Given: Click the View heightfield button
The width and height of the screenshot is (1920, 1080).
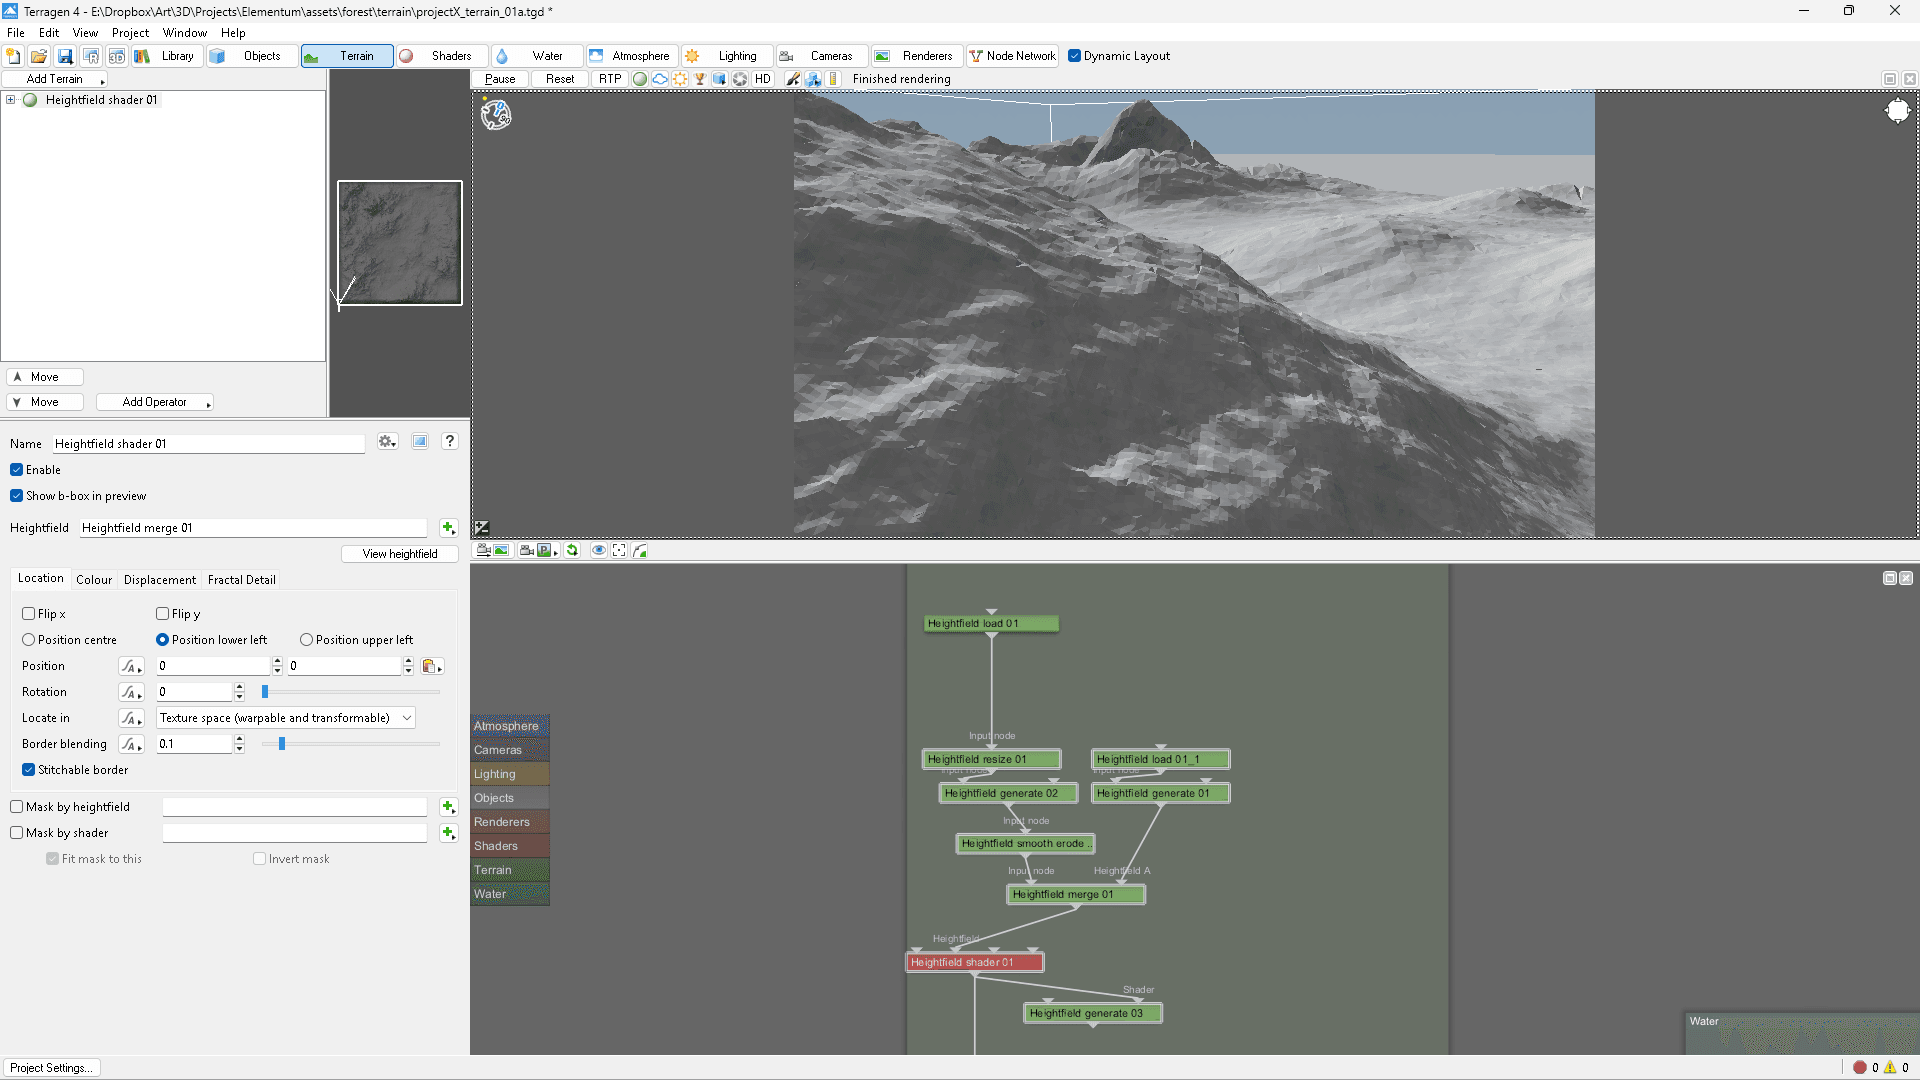Looking at the screenshot, I should (x=399, y=553).
